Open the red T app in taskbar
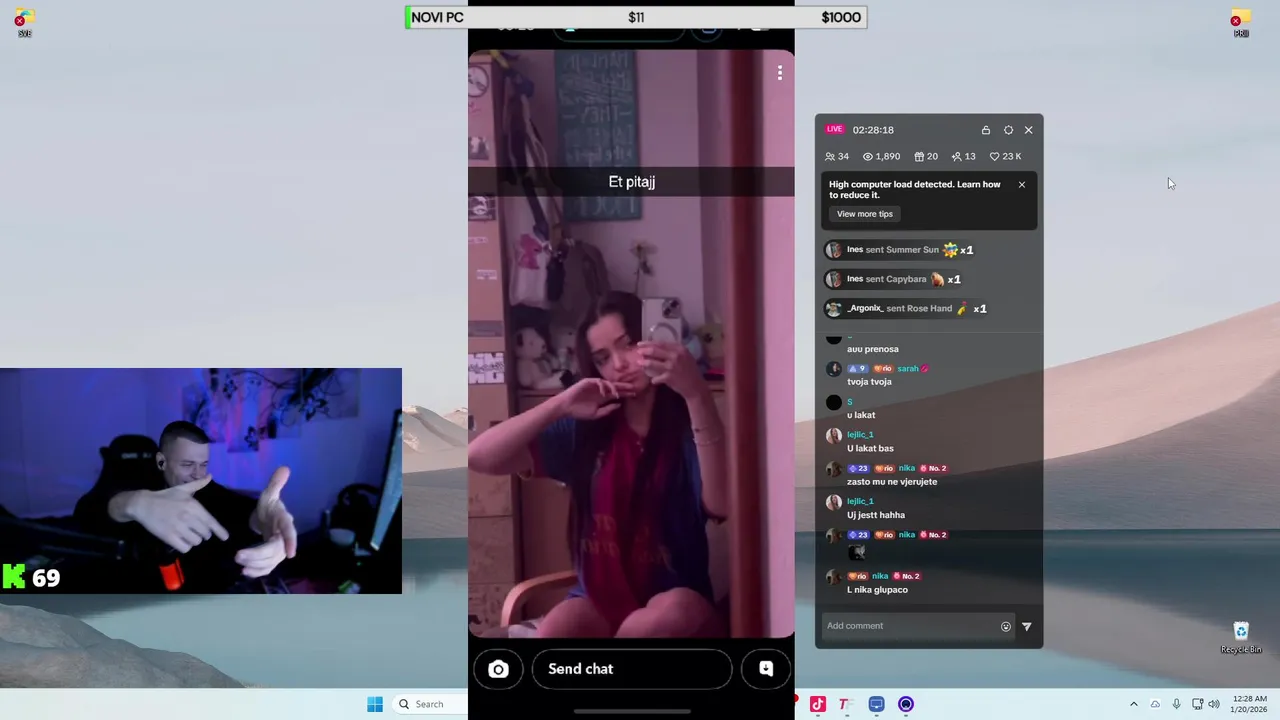Screen dimensions: 1280x720 click(x=845, y=704)
